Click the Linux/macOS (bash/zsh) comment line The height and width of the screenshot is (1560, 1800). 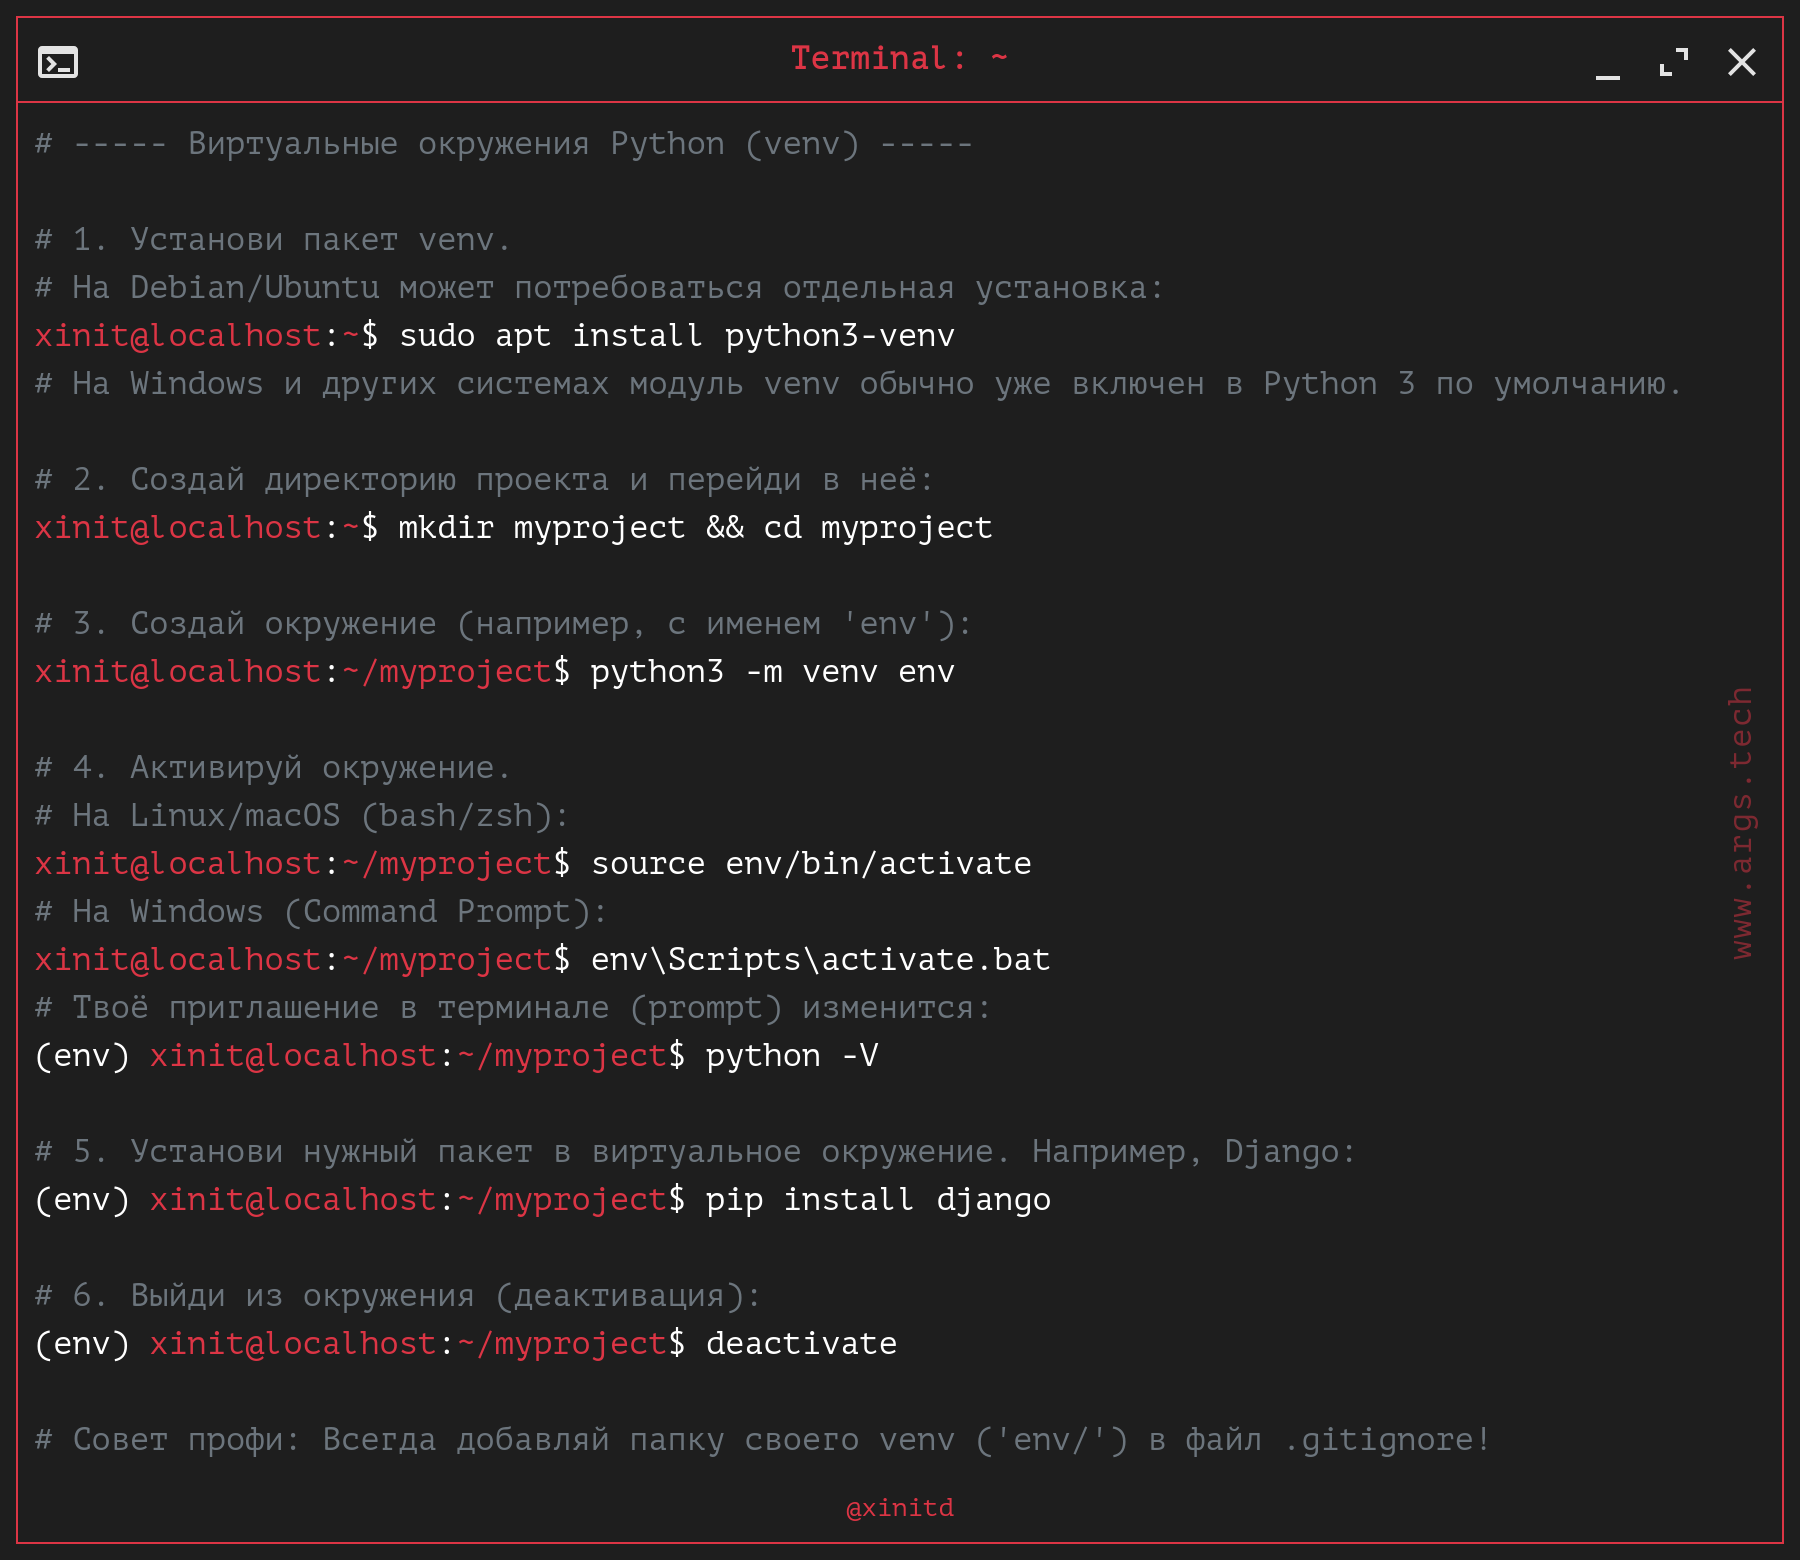[301, 816]
